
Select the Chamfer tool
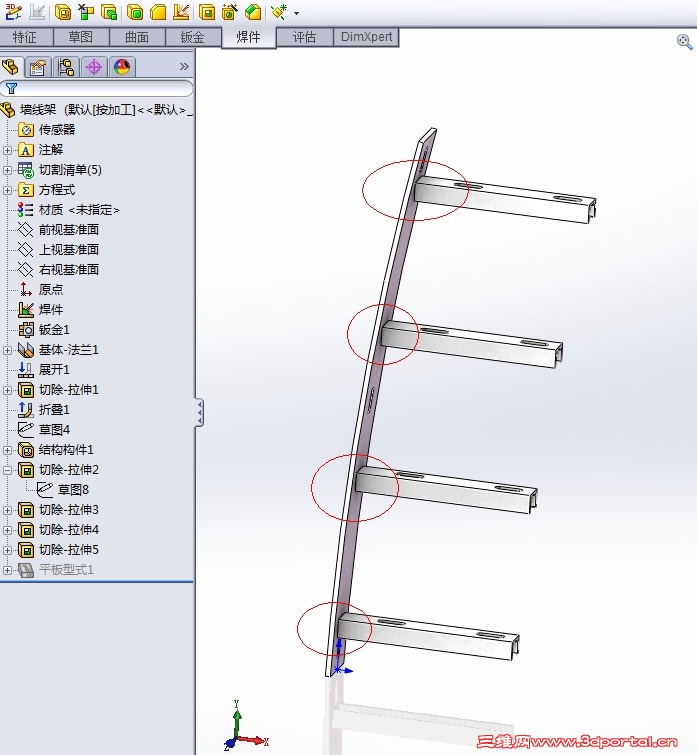253,12
